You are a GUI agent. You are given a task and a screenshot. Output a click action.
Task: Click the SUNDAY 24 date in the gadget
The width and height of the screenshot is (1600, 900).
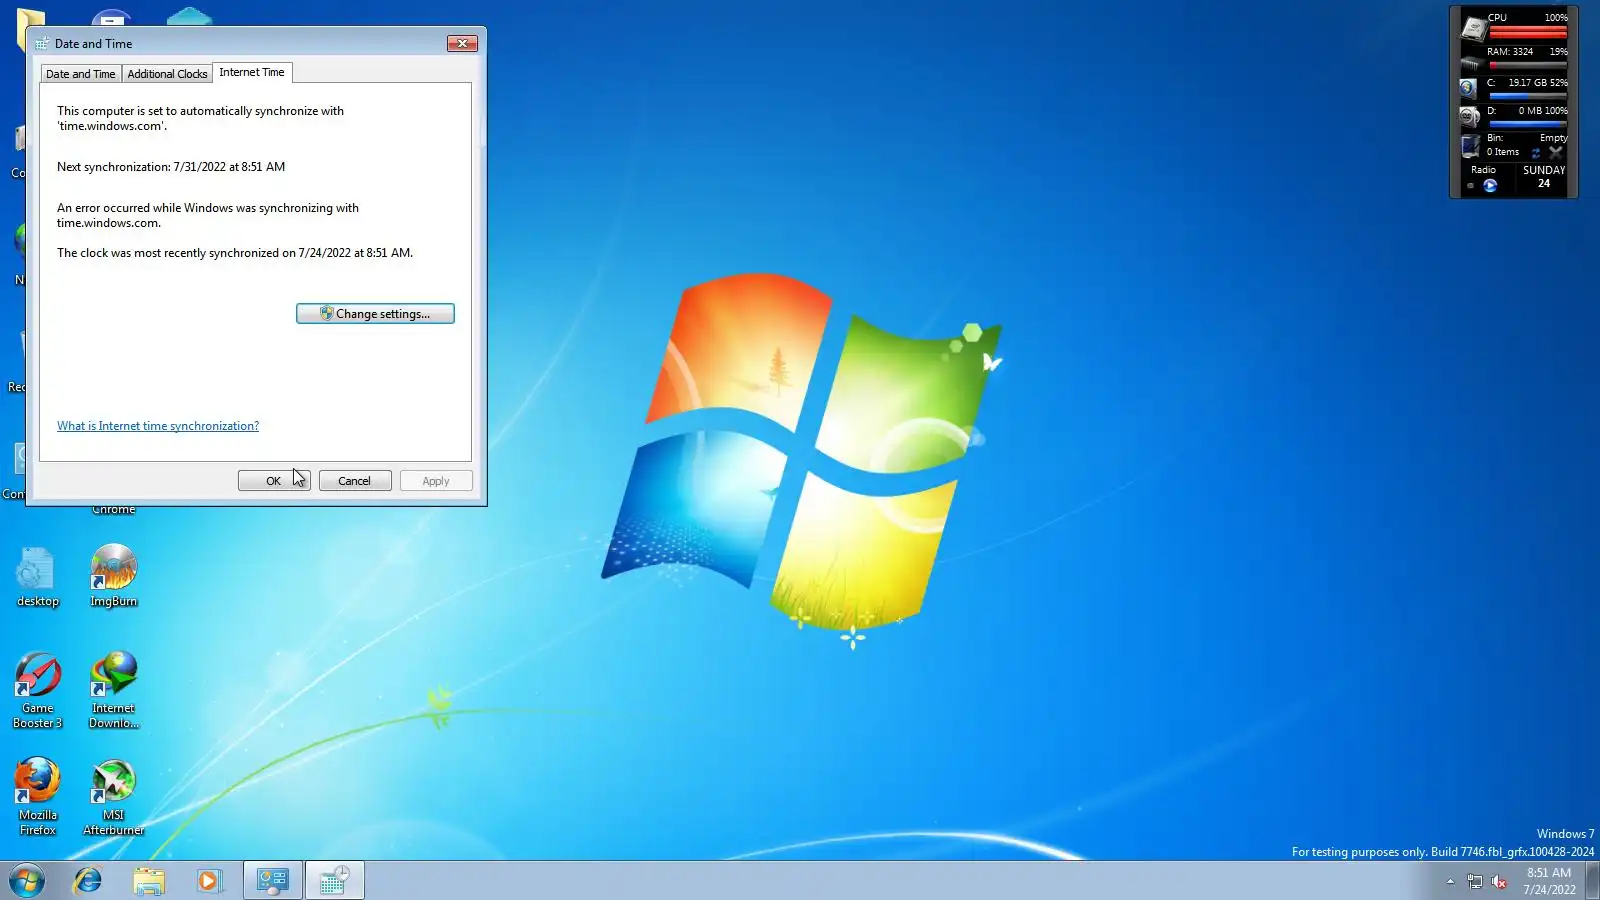pos(1544,177)
